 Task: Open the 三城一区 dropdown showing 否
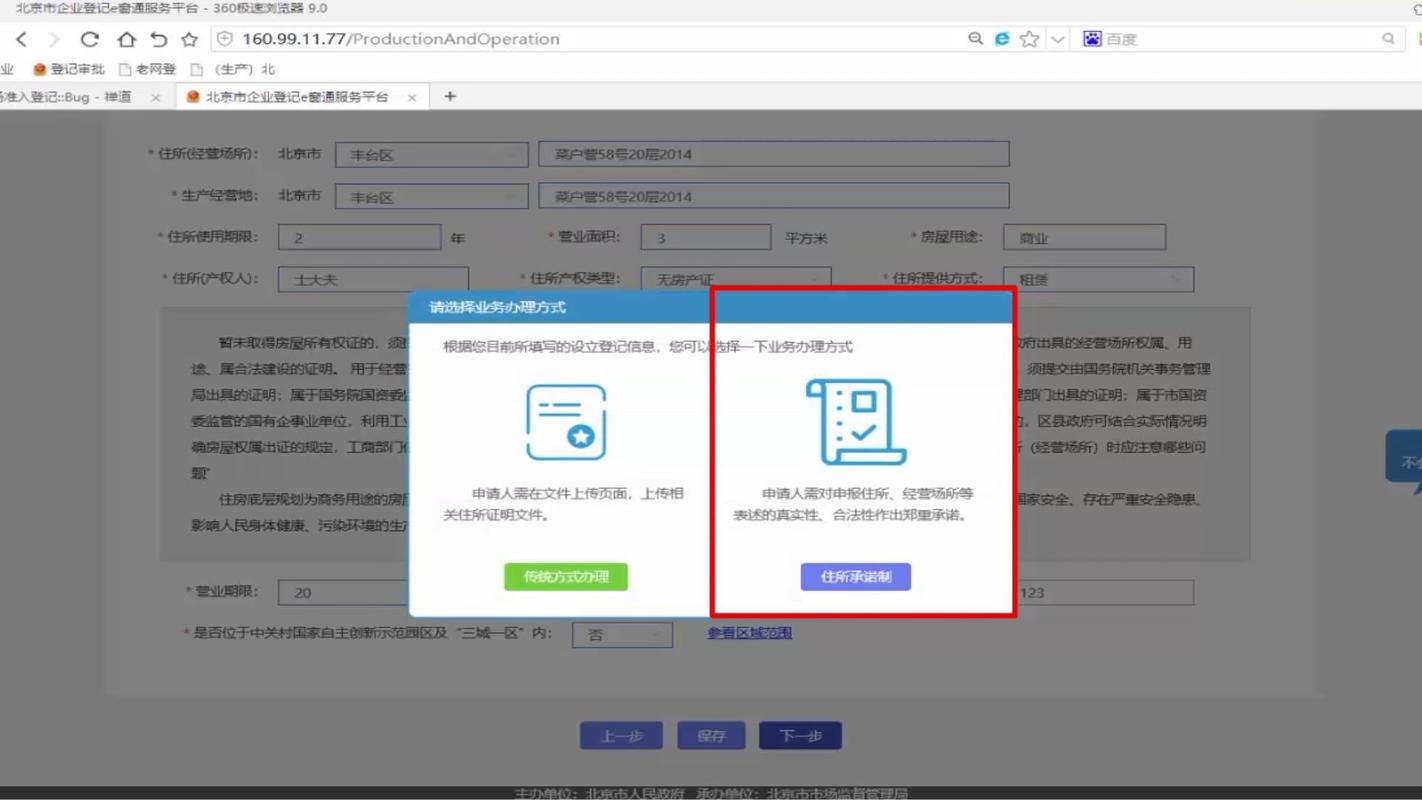pos(622,634)
